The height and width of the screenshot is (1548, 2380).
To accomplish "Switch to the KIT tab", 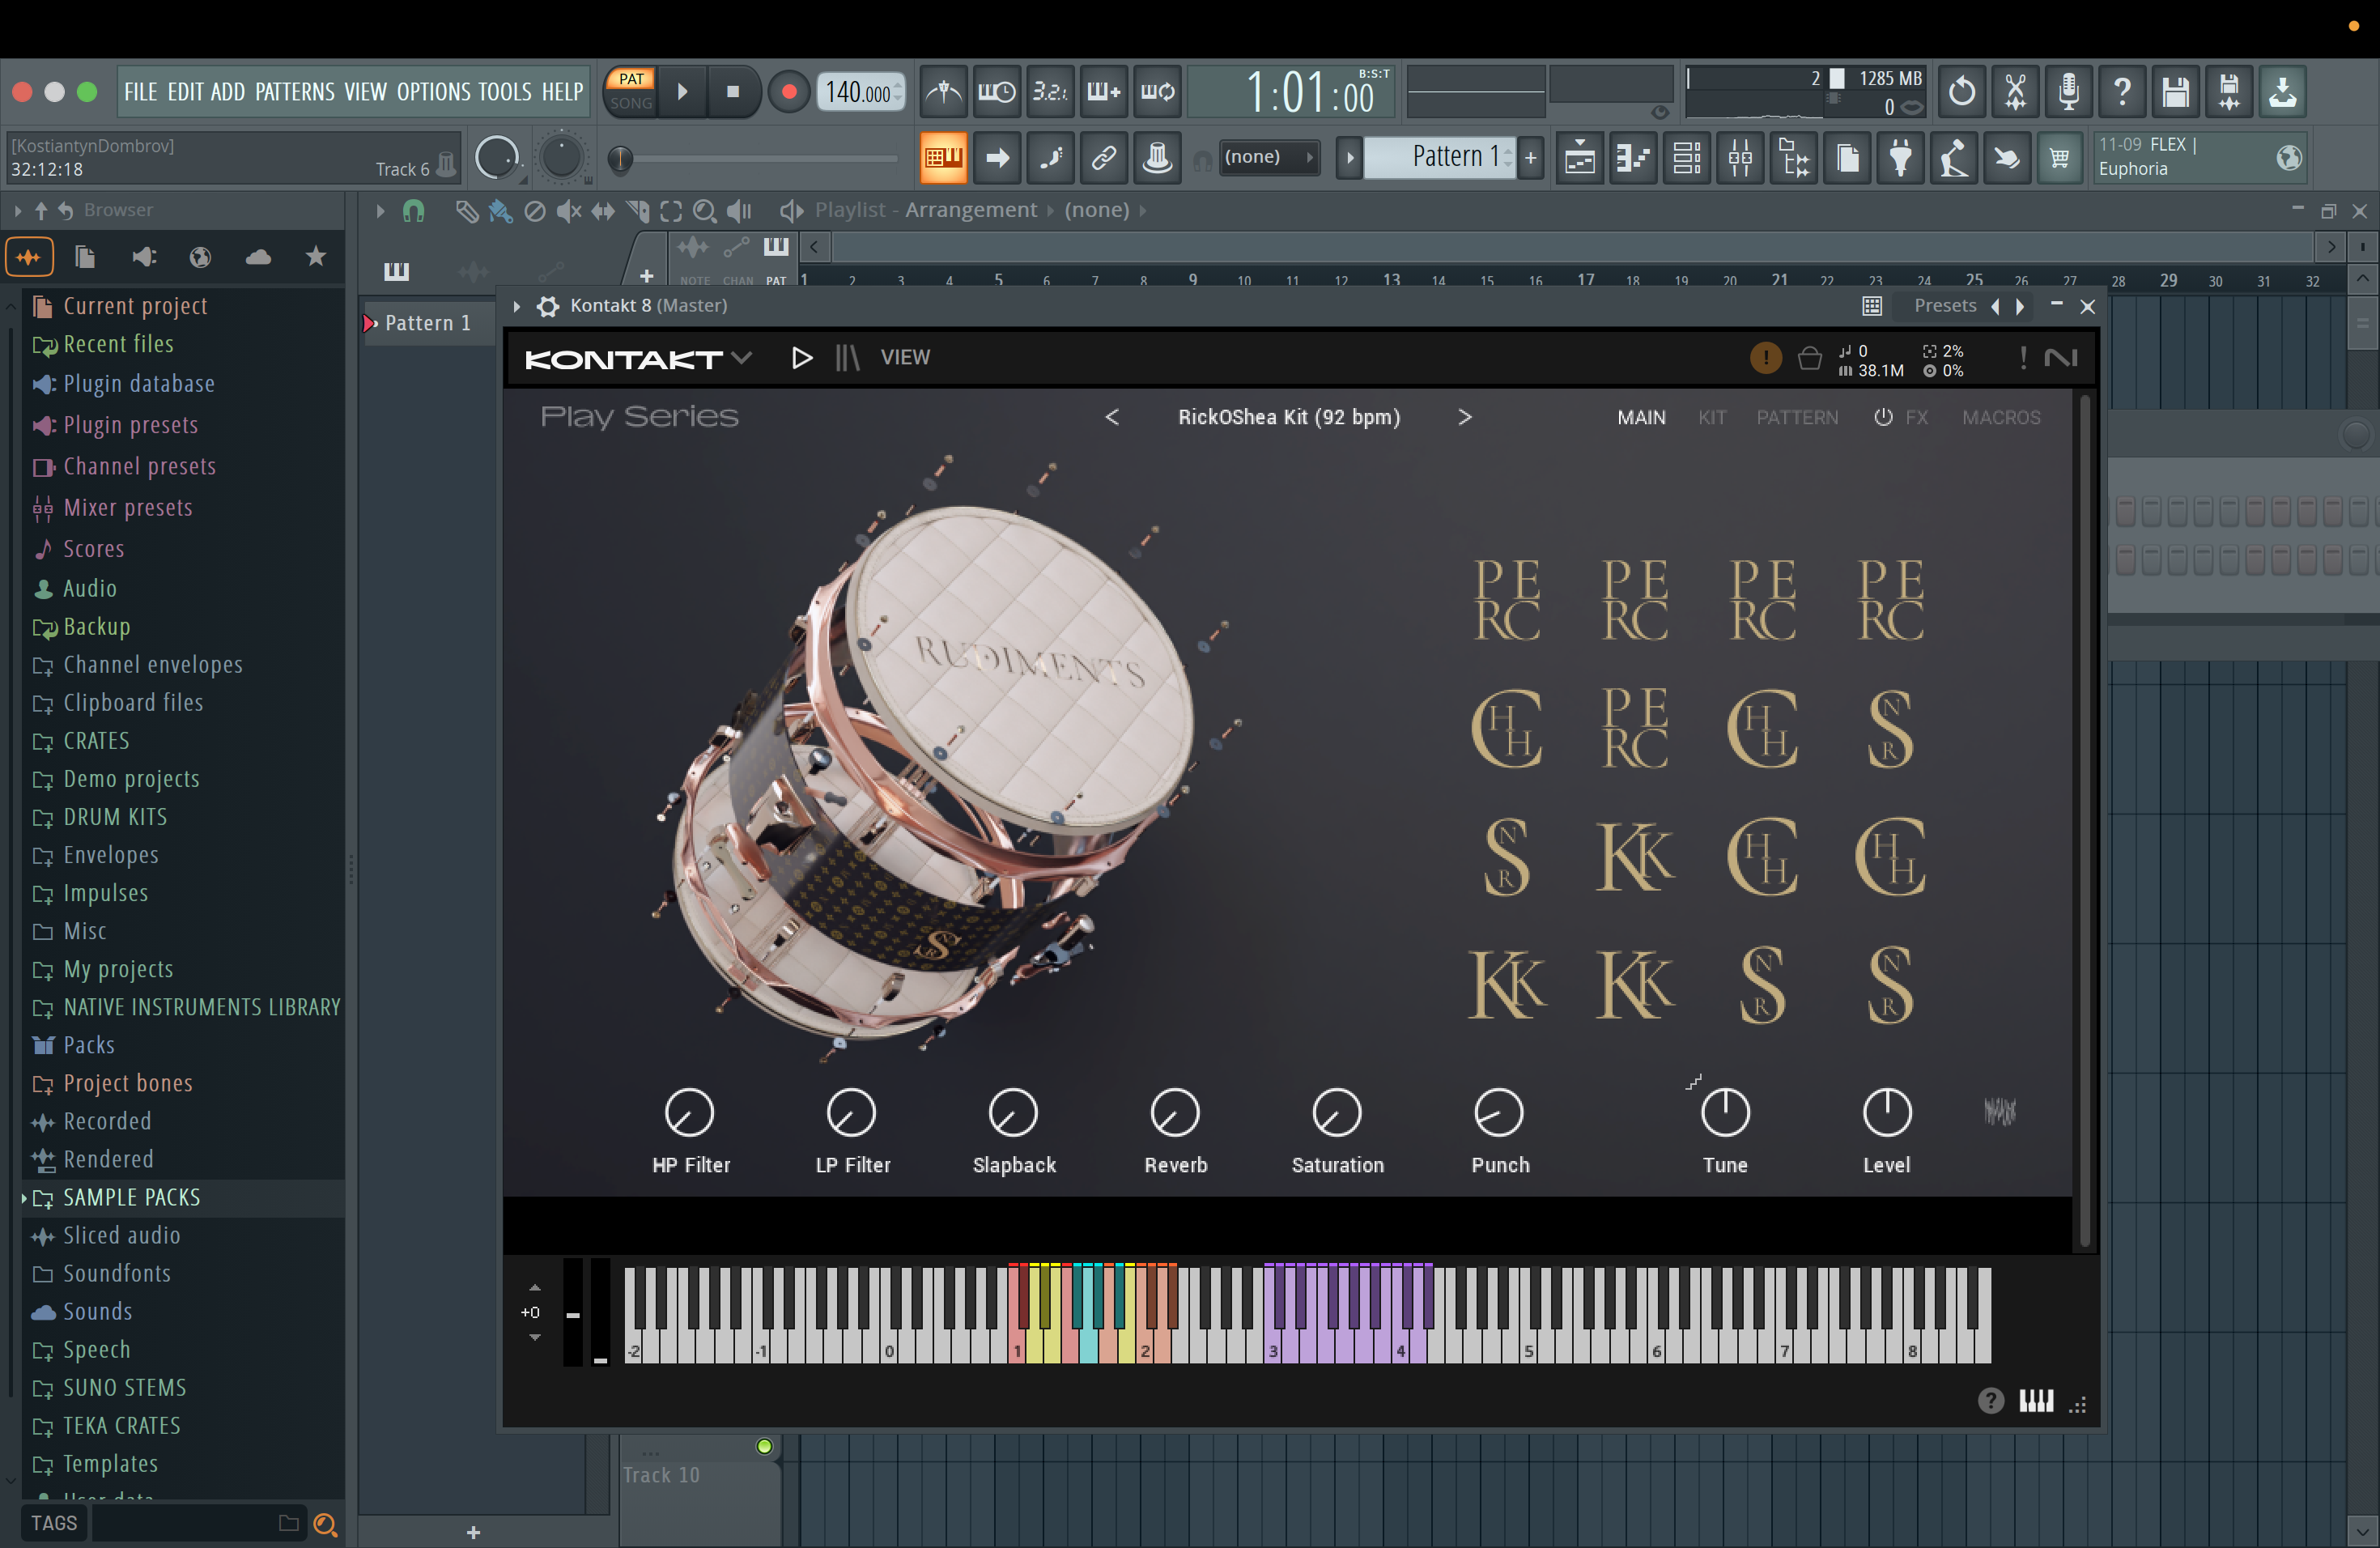I will click(x=1711, y=418).
